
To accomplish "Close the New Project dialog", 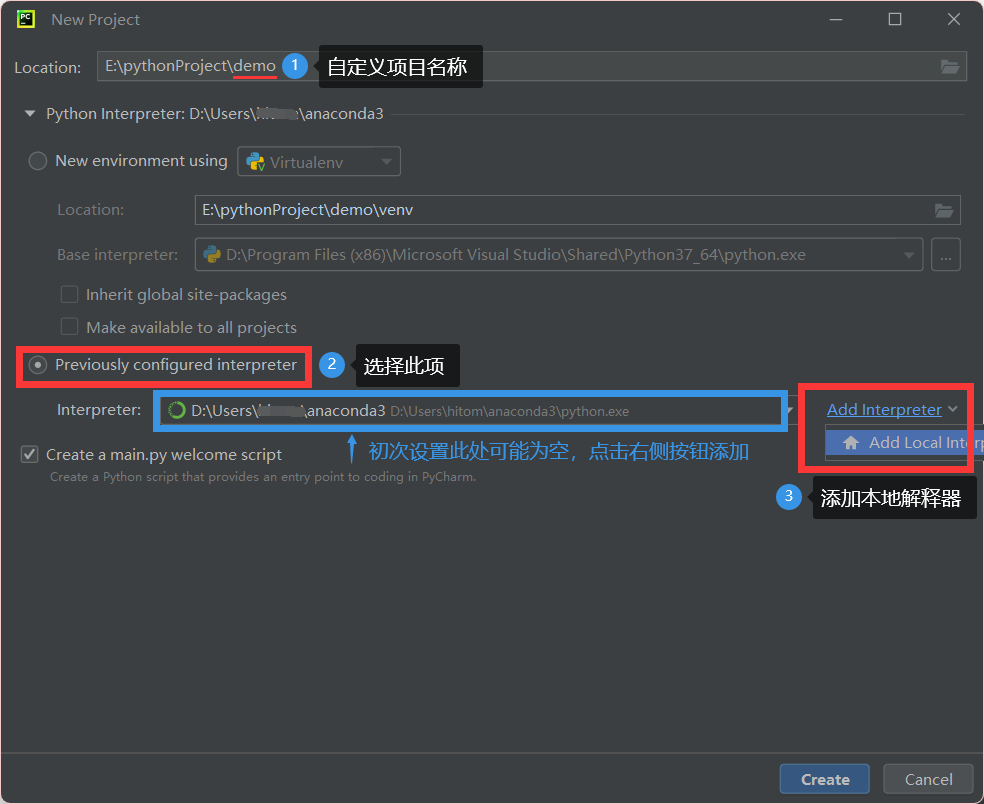I will click(954, 19).
